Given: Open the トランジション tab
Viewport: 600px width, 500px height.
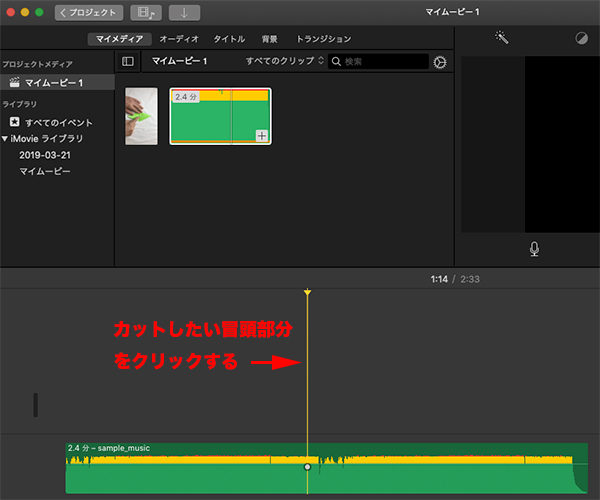Looking at the screenshot, I should [324, 39].
